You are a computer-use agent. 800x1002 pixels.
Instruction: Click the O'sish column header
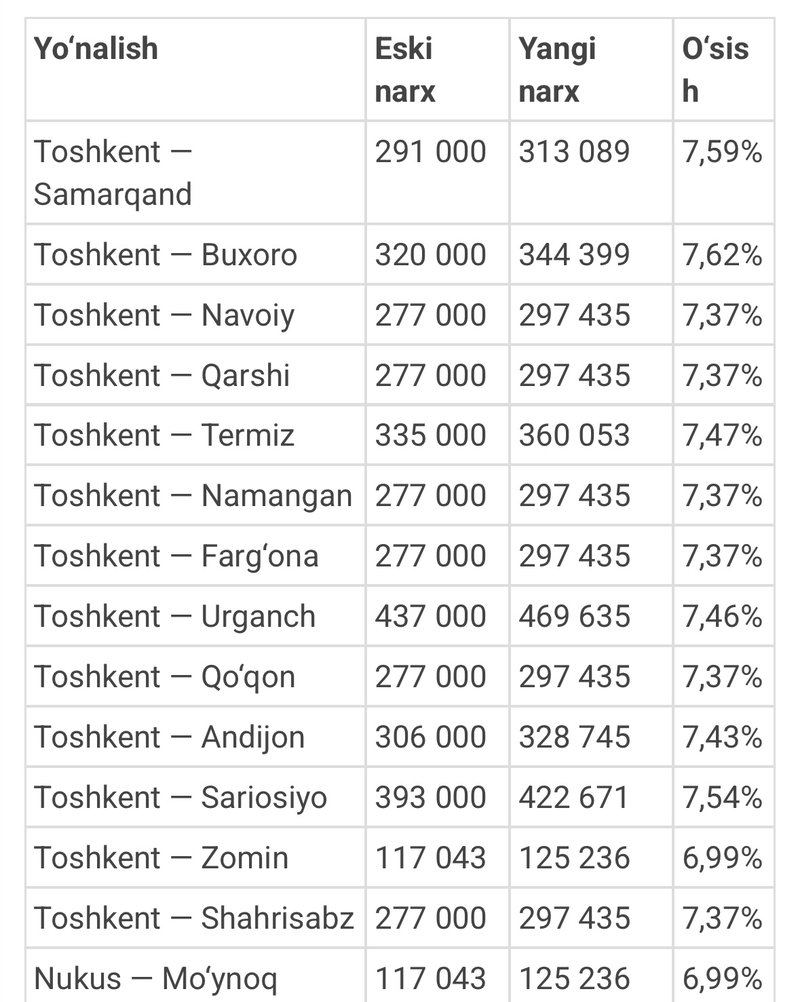(x=714, y=70)
